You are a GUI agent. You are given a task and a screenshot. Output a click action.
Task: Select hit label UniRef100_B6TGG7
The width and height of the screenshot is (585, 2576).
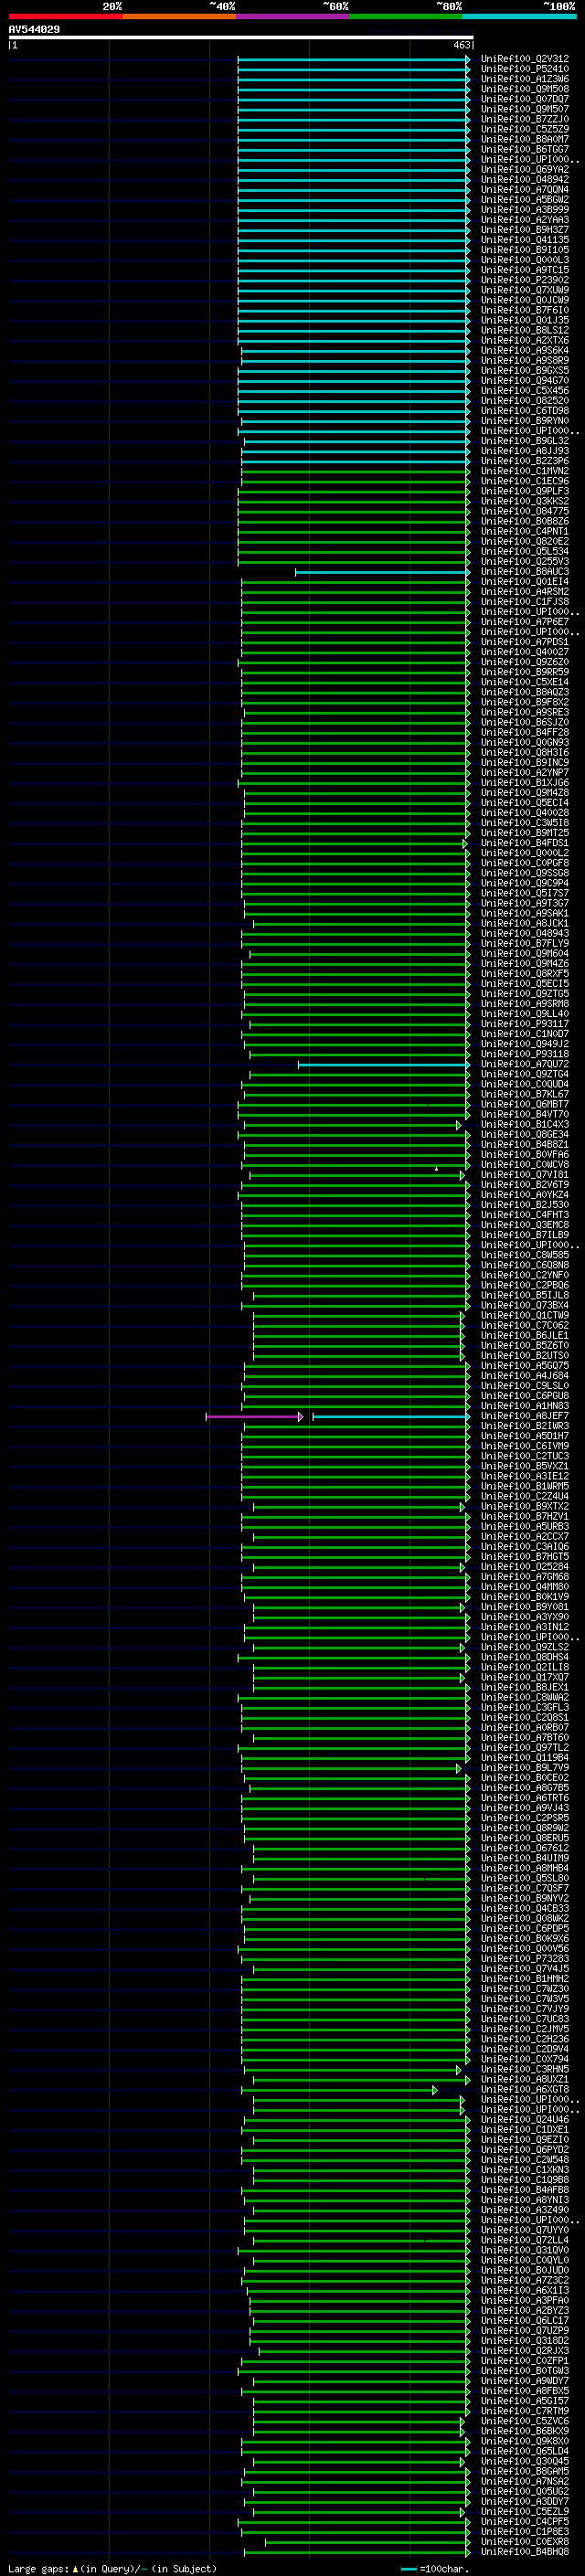tap(525, 149)
